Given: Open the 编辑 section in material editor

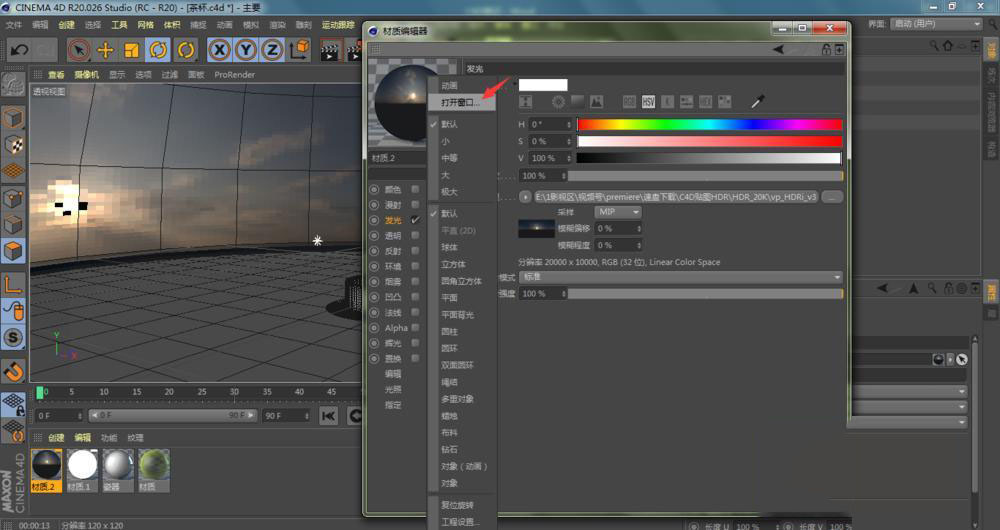Looking at the screenshot, I should tap(393, 374).
